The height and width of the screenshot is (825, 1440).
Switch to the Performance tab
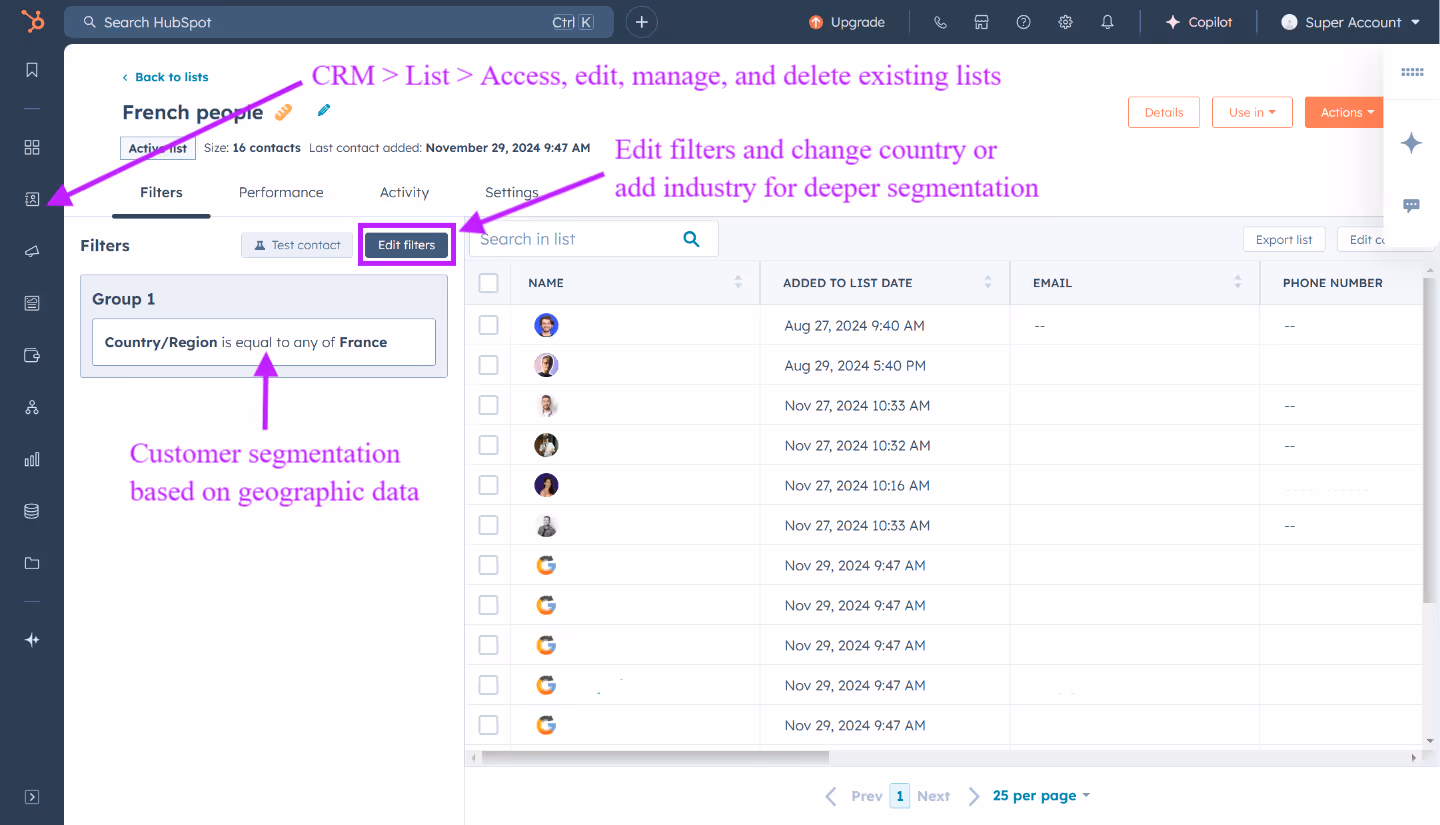[281, 192]
